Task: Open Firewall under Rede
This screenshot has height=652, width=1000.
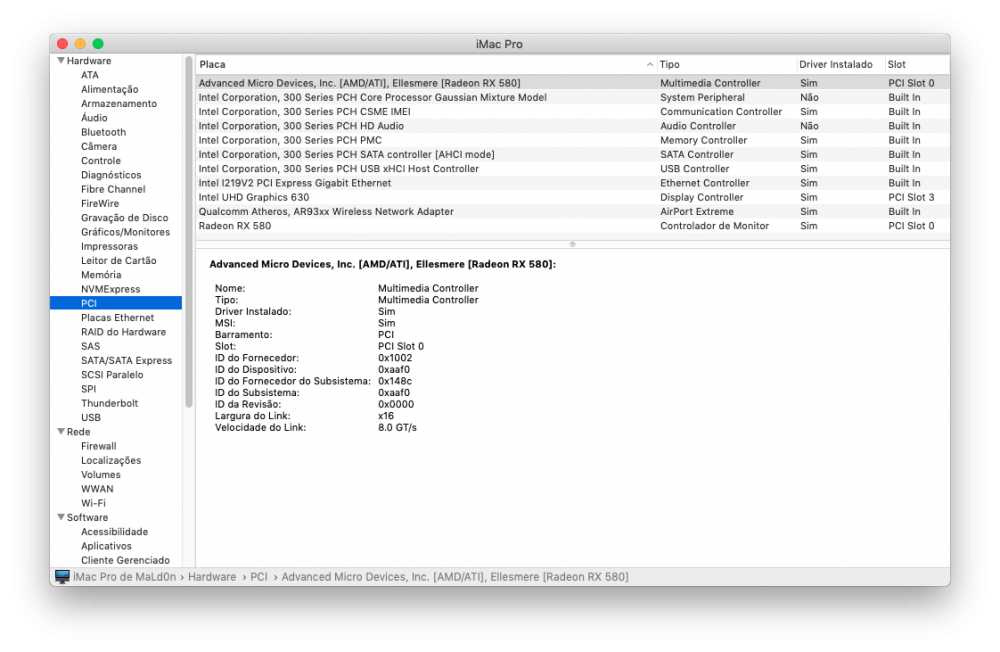Action: coord(99,446)
